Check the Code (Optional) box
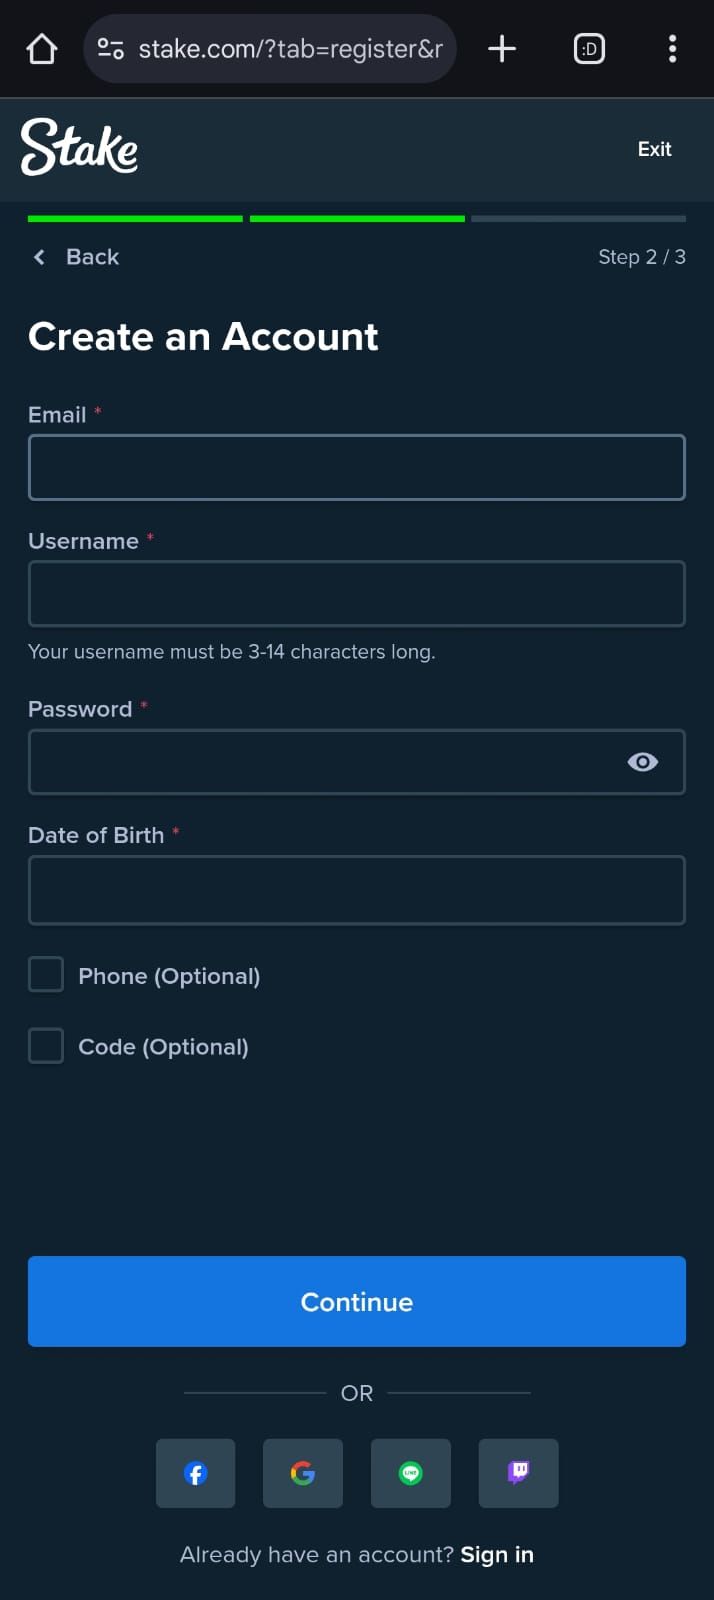The height and width of the screenshot is (1600, 714). [x=46, y=1046]
